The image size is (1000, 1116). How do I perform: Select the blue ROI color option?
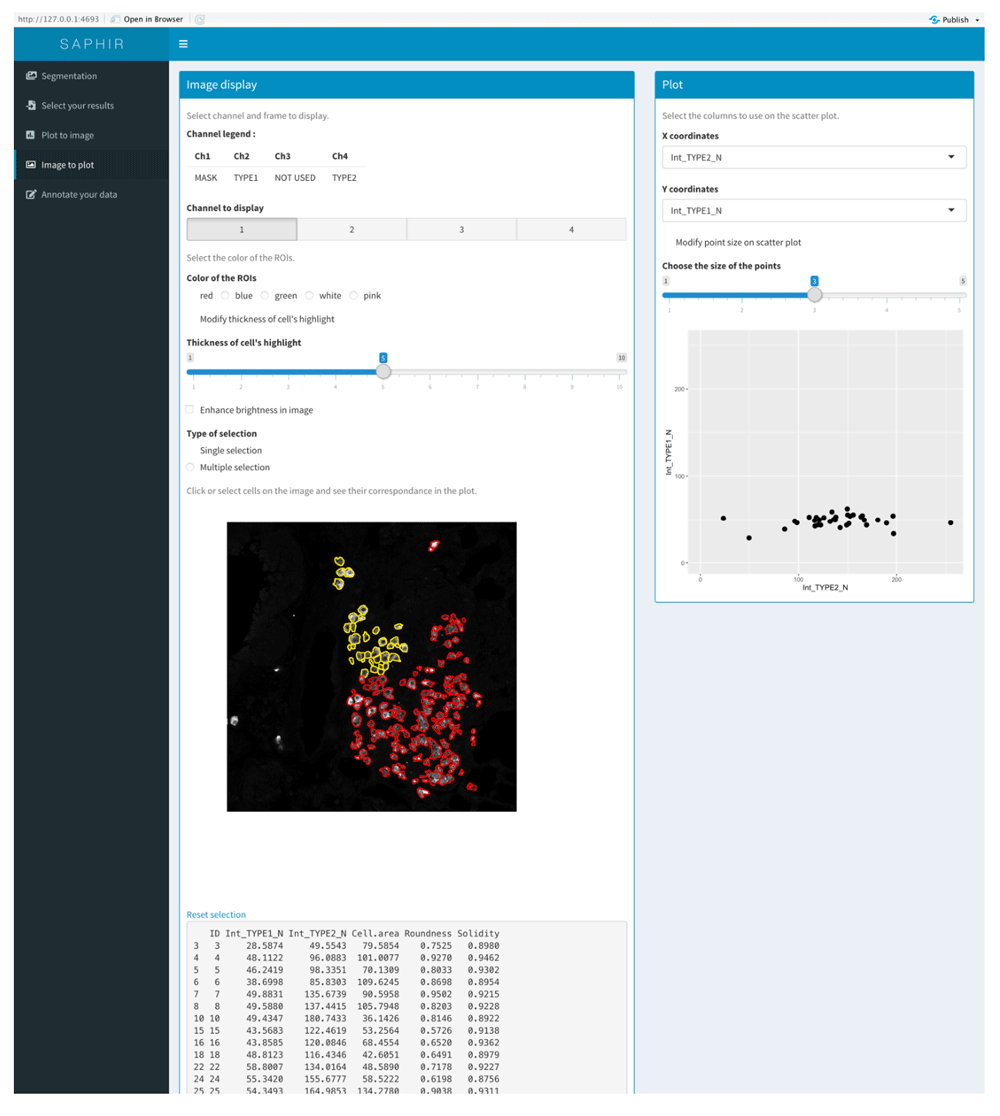(x=225, y=295)
